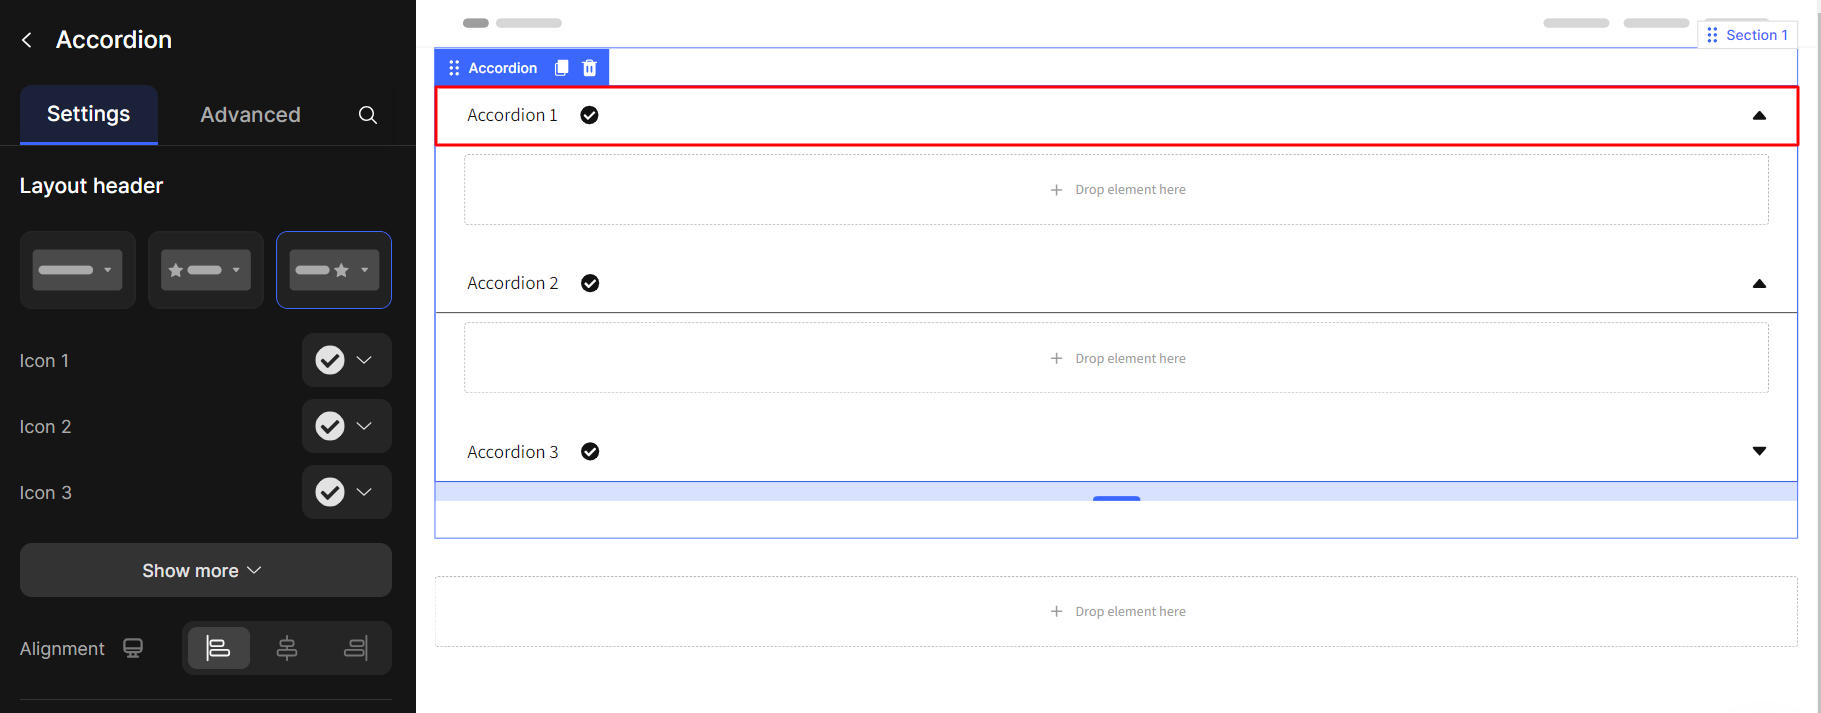This screenshot has height=713, width=1821.
Task: Open the Icon 1 picker dropdown
Action: click(346, 360)
